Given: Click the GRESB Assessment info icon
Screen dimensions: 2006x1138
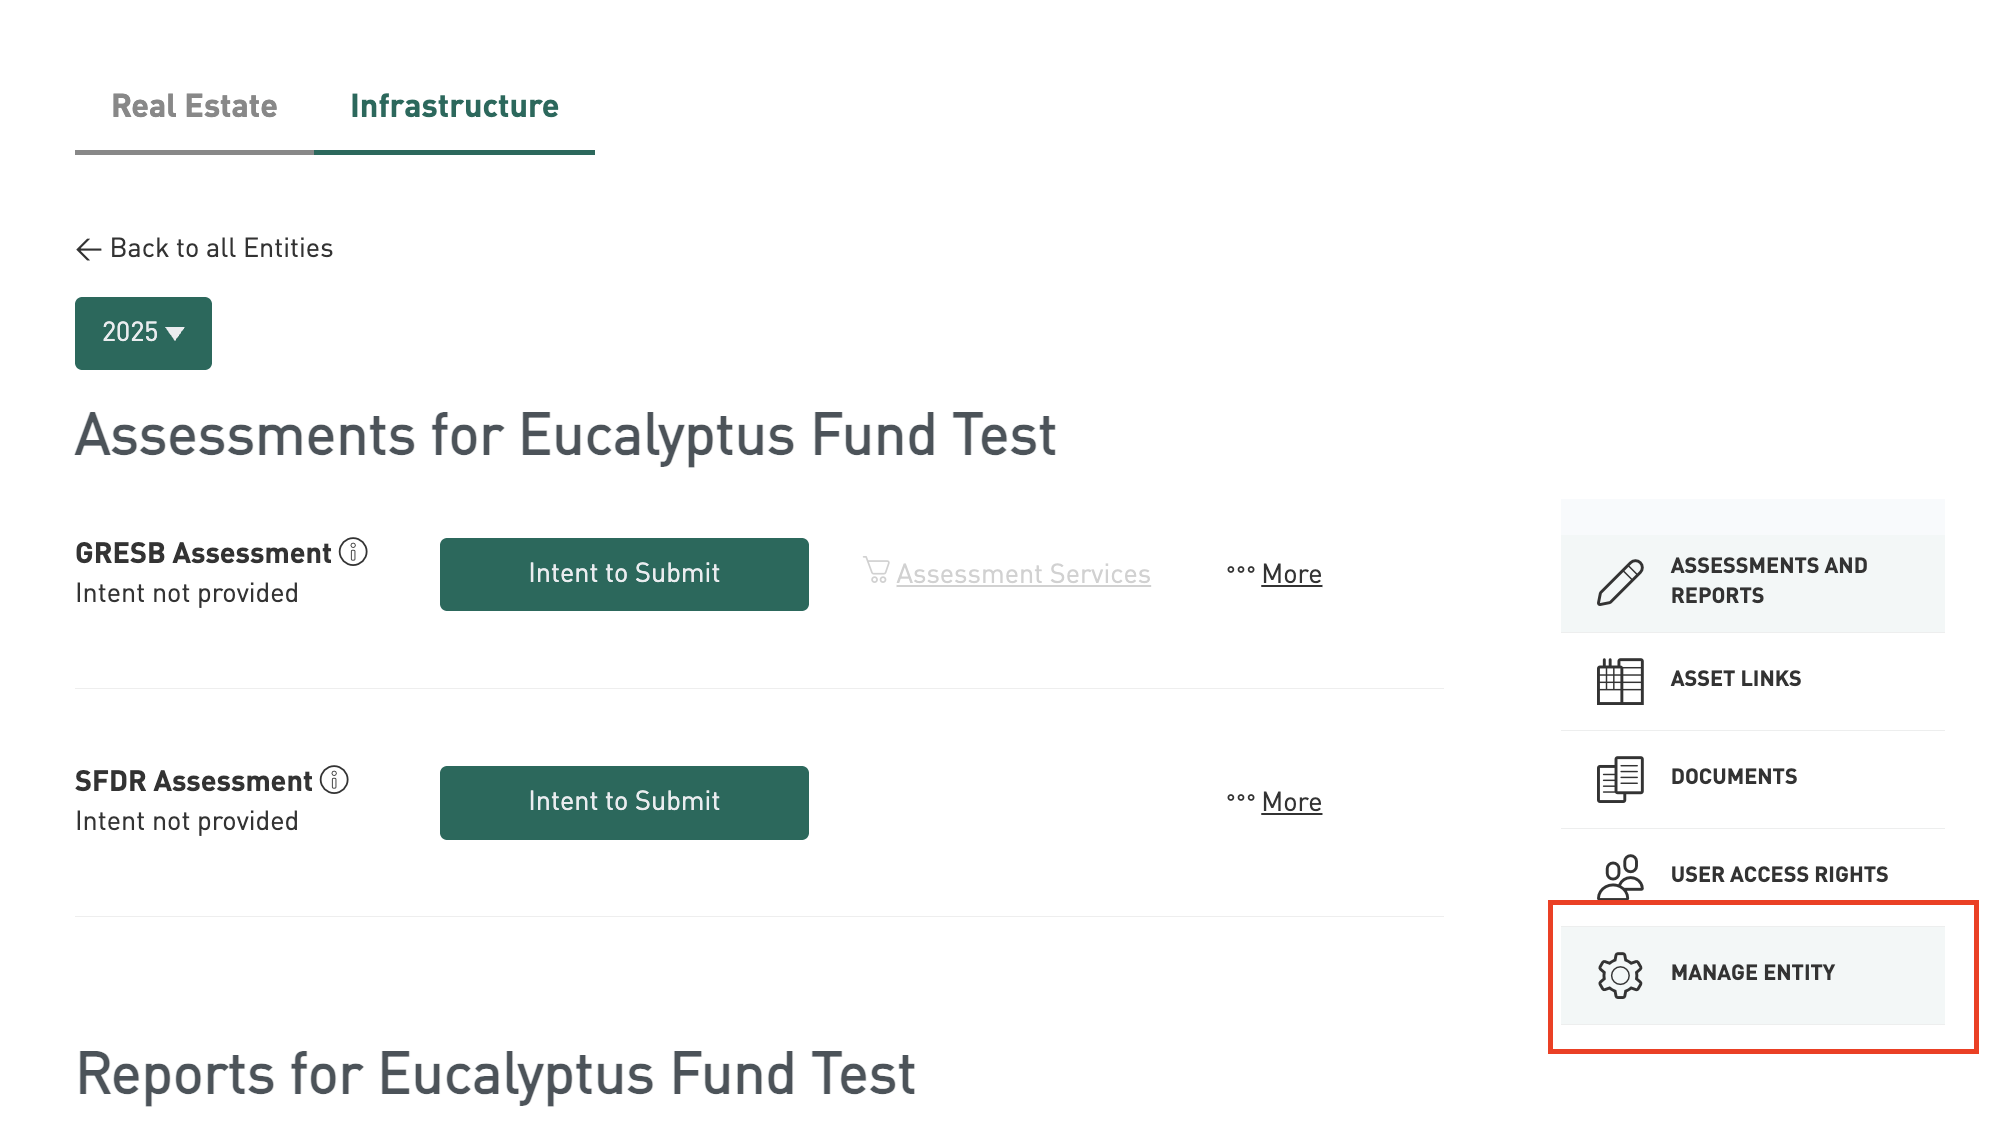Looking at the screenshot, I should (353, 552).
